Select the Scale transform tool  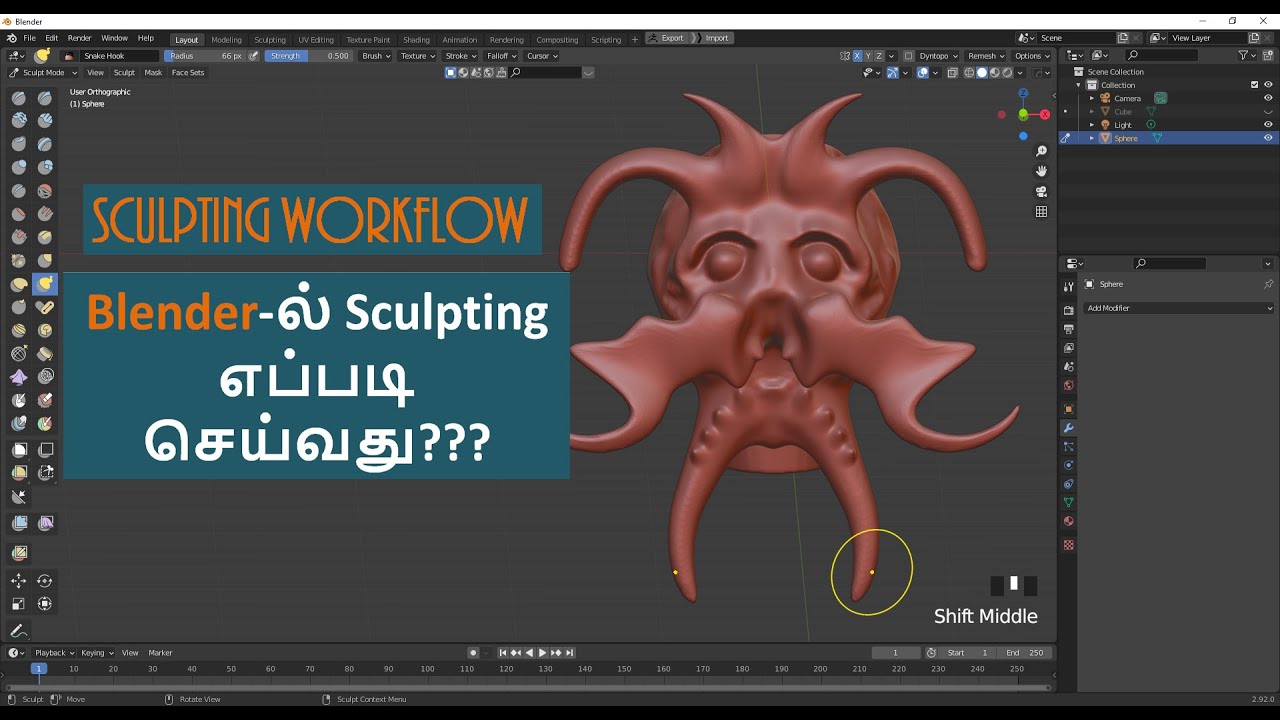pyautogui.click(x=19, y=604)
